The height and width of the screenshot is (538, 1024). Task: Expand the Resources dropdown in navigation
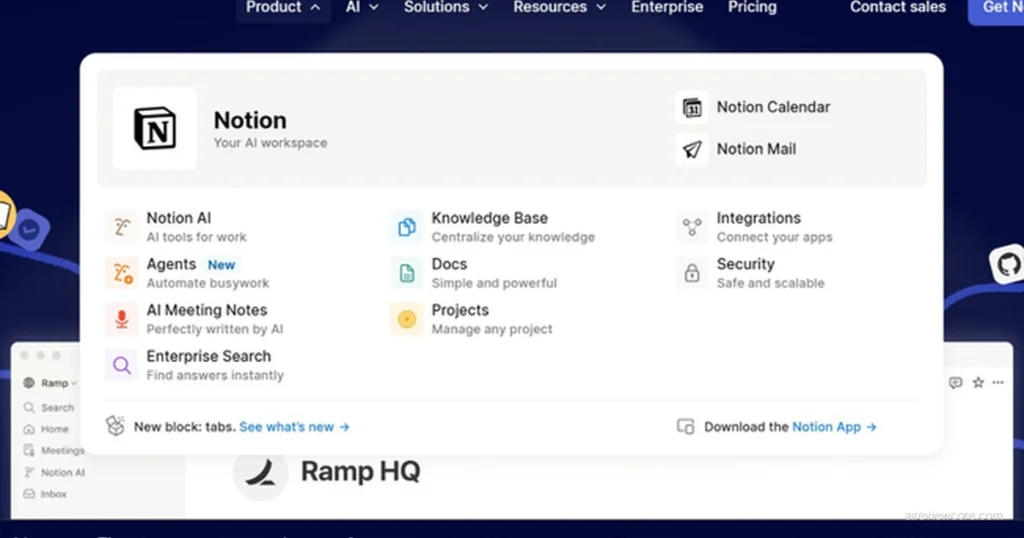tap(560, 7)
